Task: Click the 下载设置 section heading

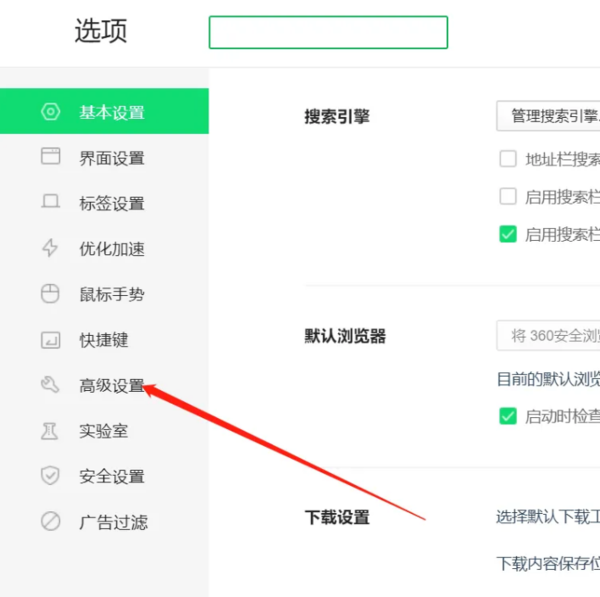Action: point(337,517)
